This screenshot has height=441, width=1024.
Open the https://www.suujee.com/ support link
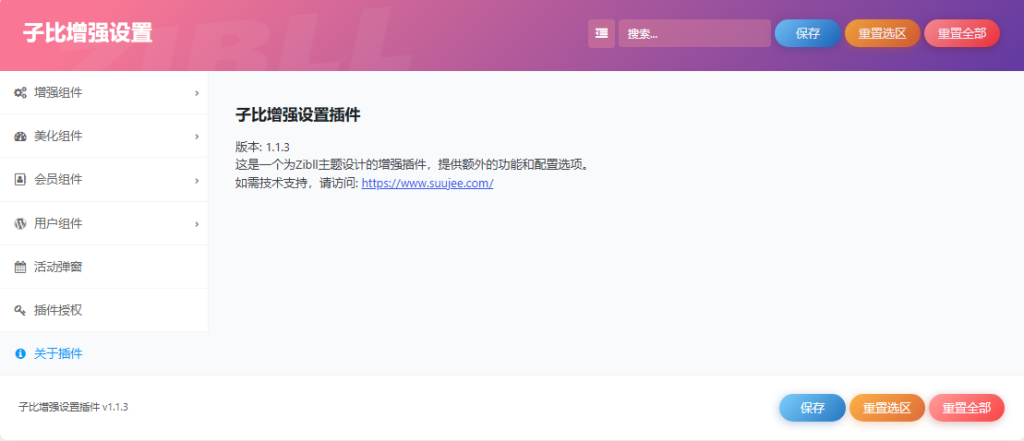click(427, 184)
